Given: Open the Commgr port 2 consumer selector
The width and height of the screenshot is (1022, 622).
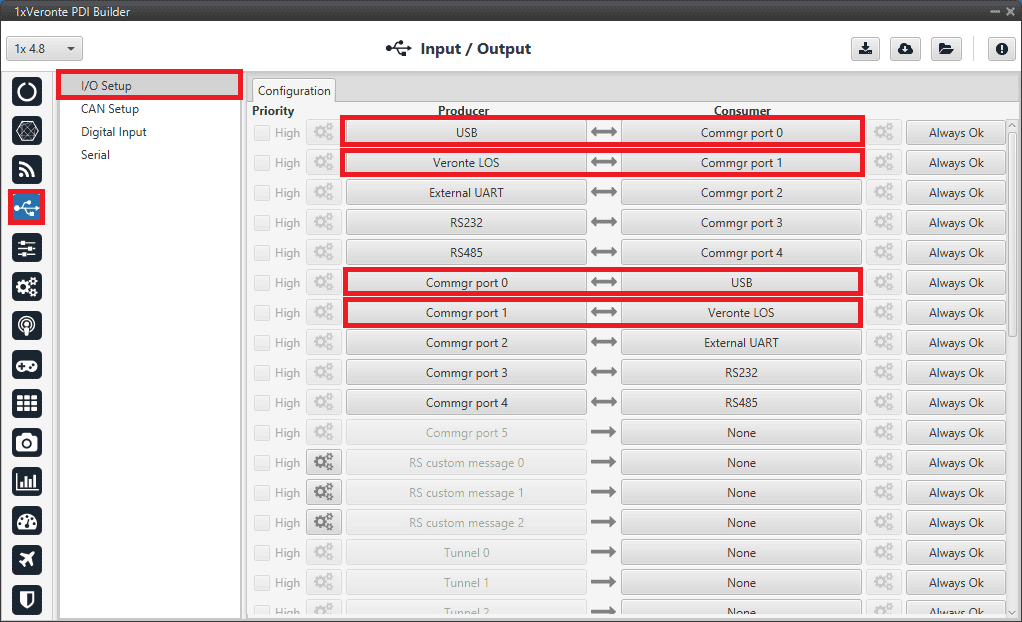Looking at the screenshot, I should click(741, 193).
